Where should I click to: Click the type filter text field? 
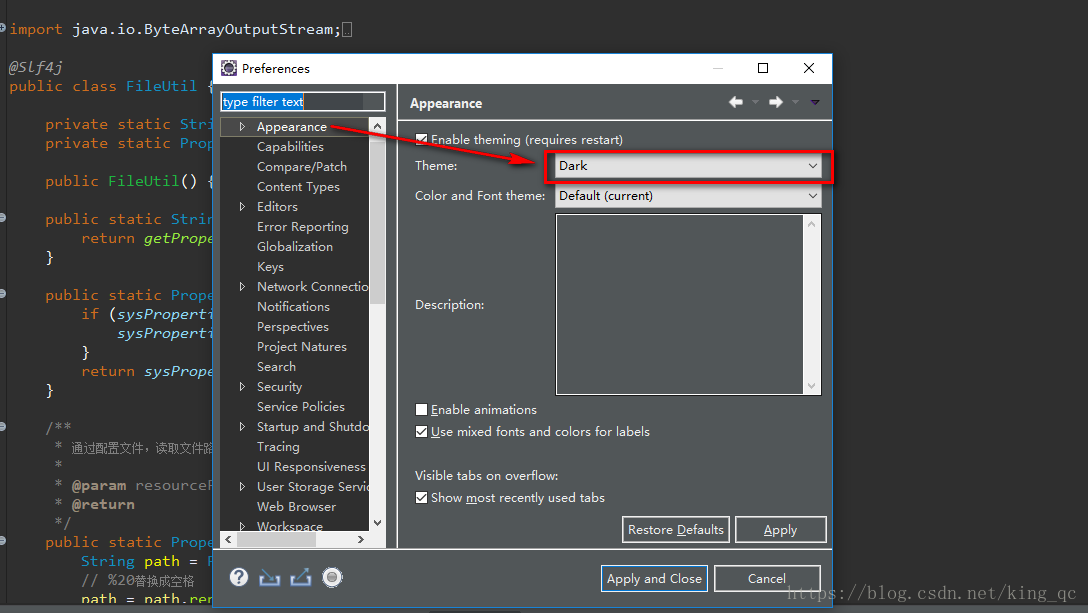click(x=303, y=101)
